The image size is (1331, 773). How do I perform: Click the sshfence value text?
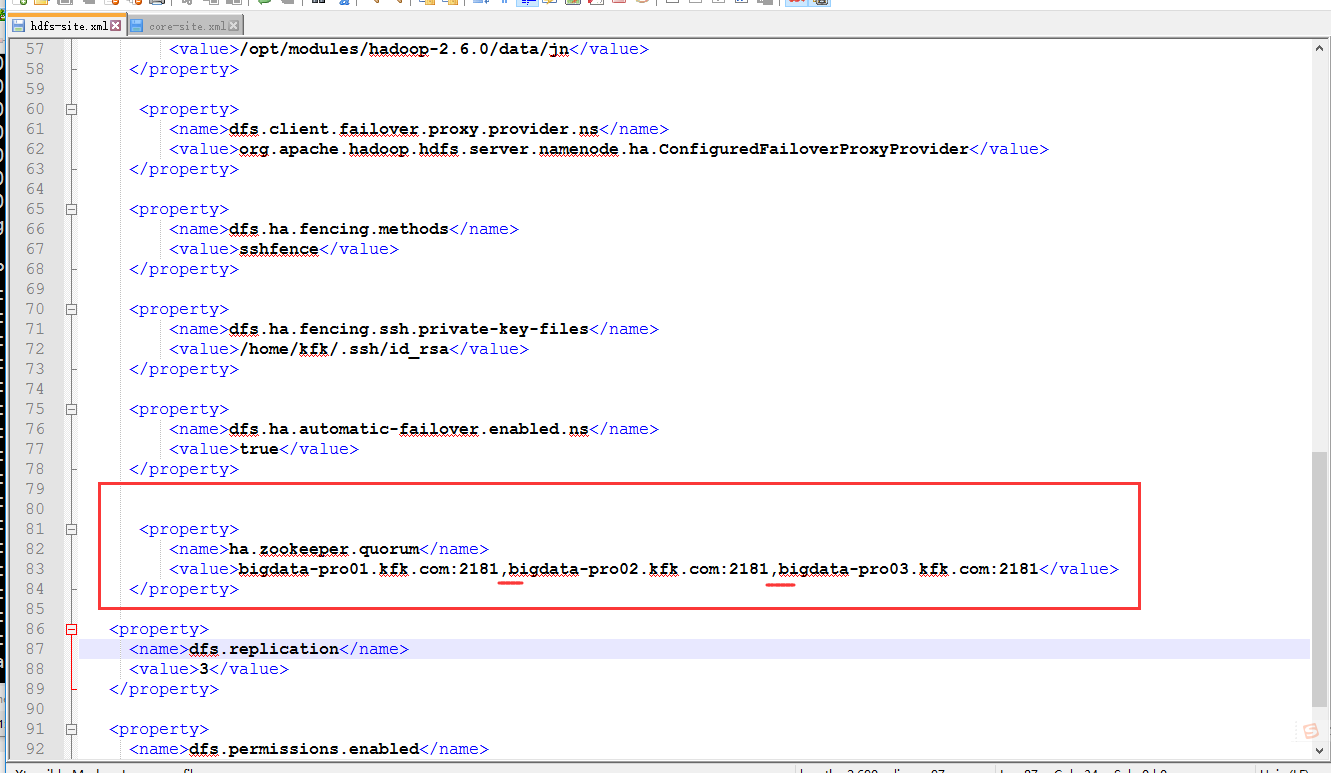tap(279, 249)
